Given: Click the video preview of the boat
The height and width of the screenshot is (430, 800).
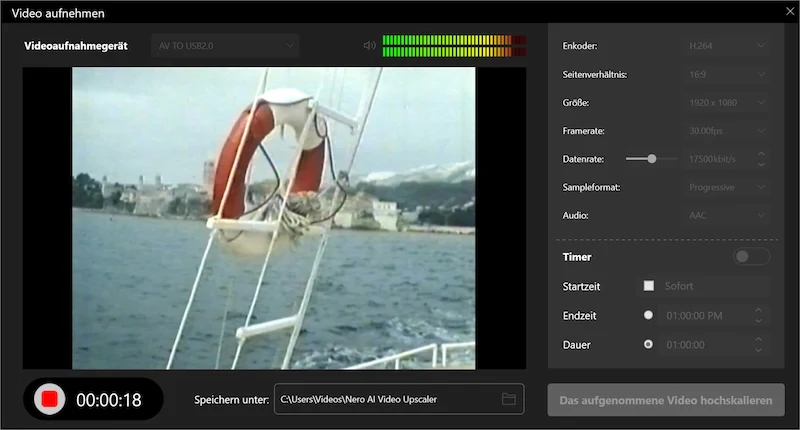Looking at the screenshot, I should (274, 218).
